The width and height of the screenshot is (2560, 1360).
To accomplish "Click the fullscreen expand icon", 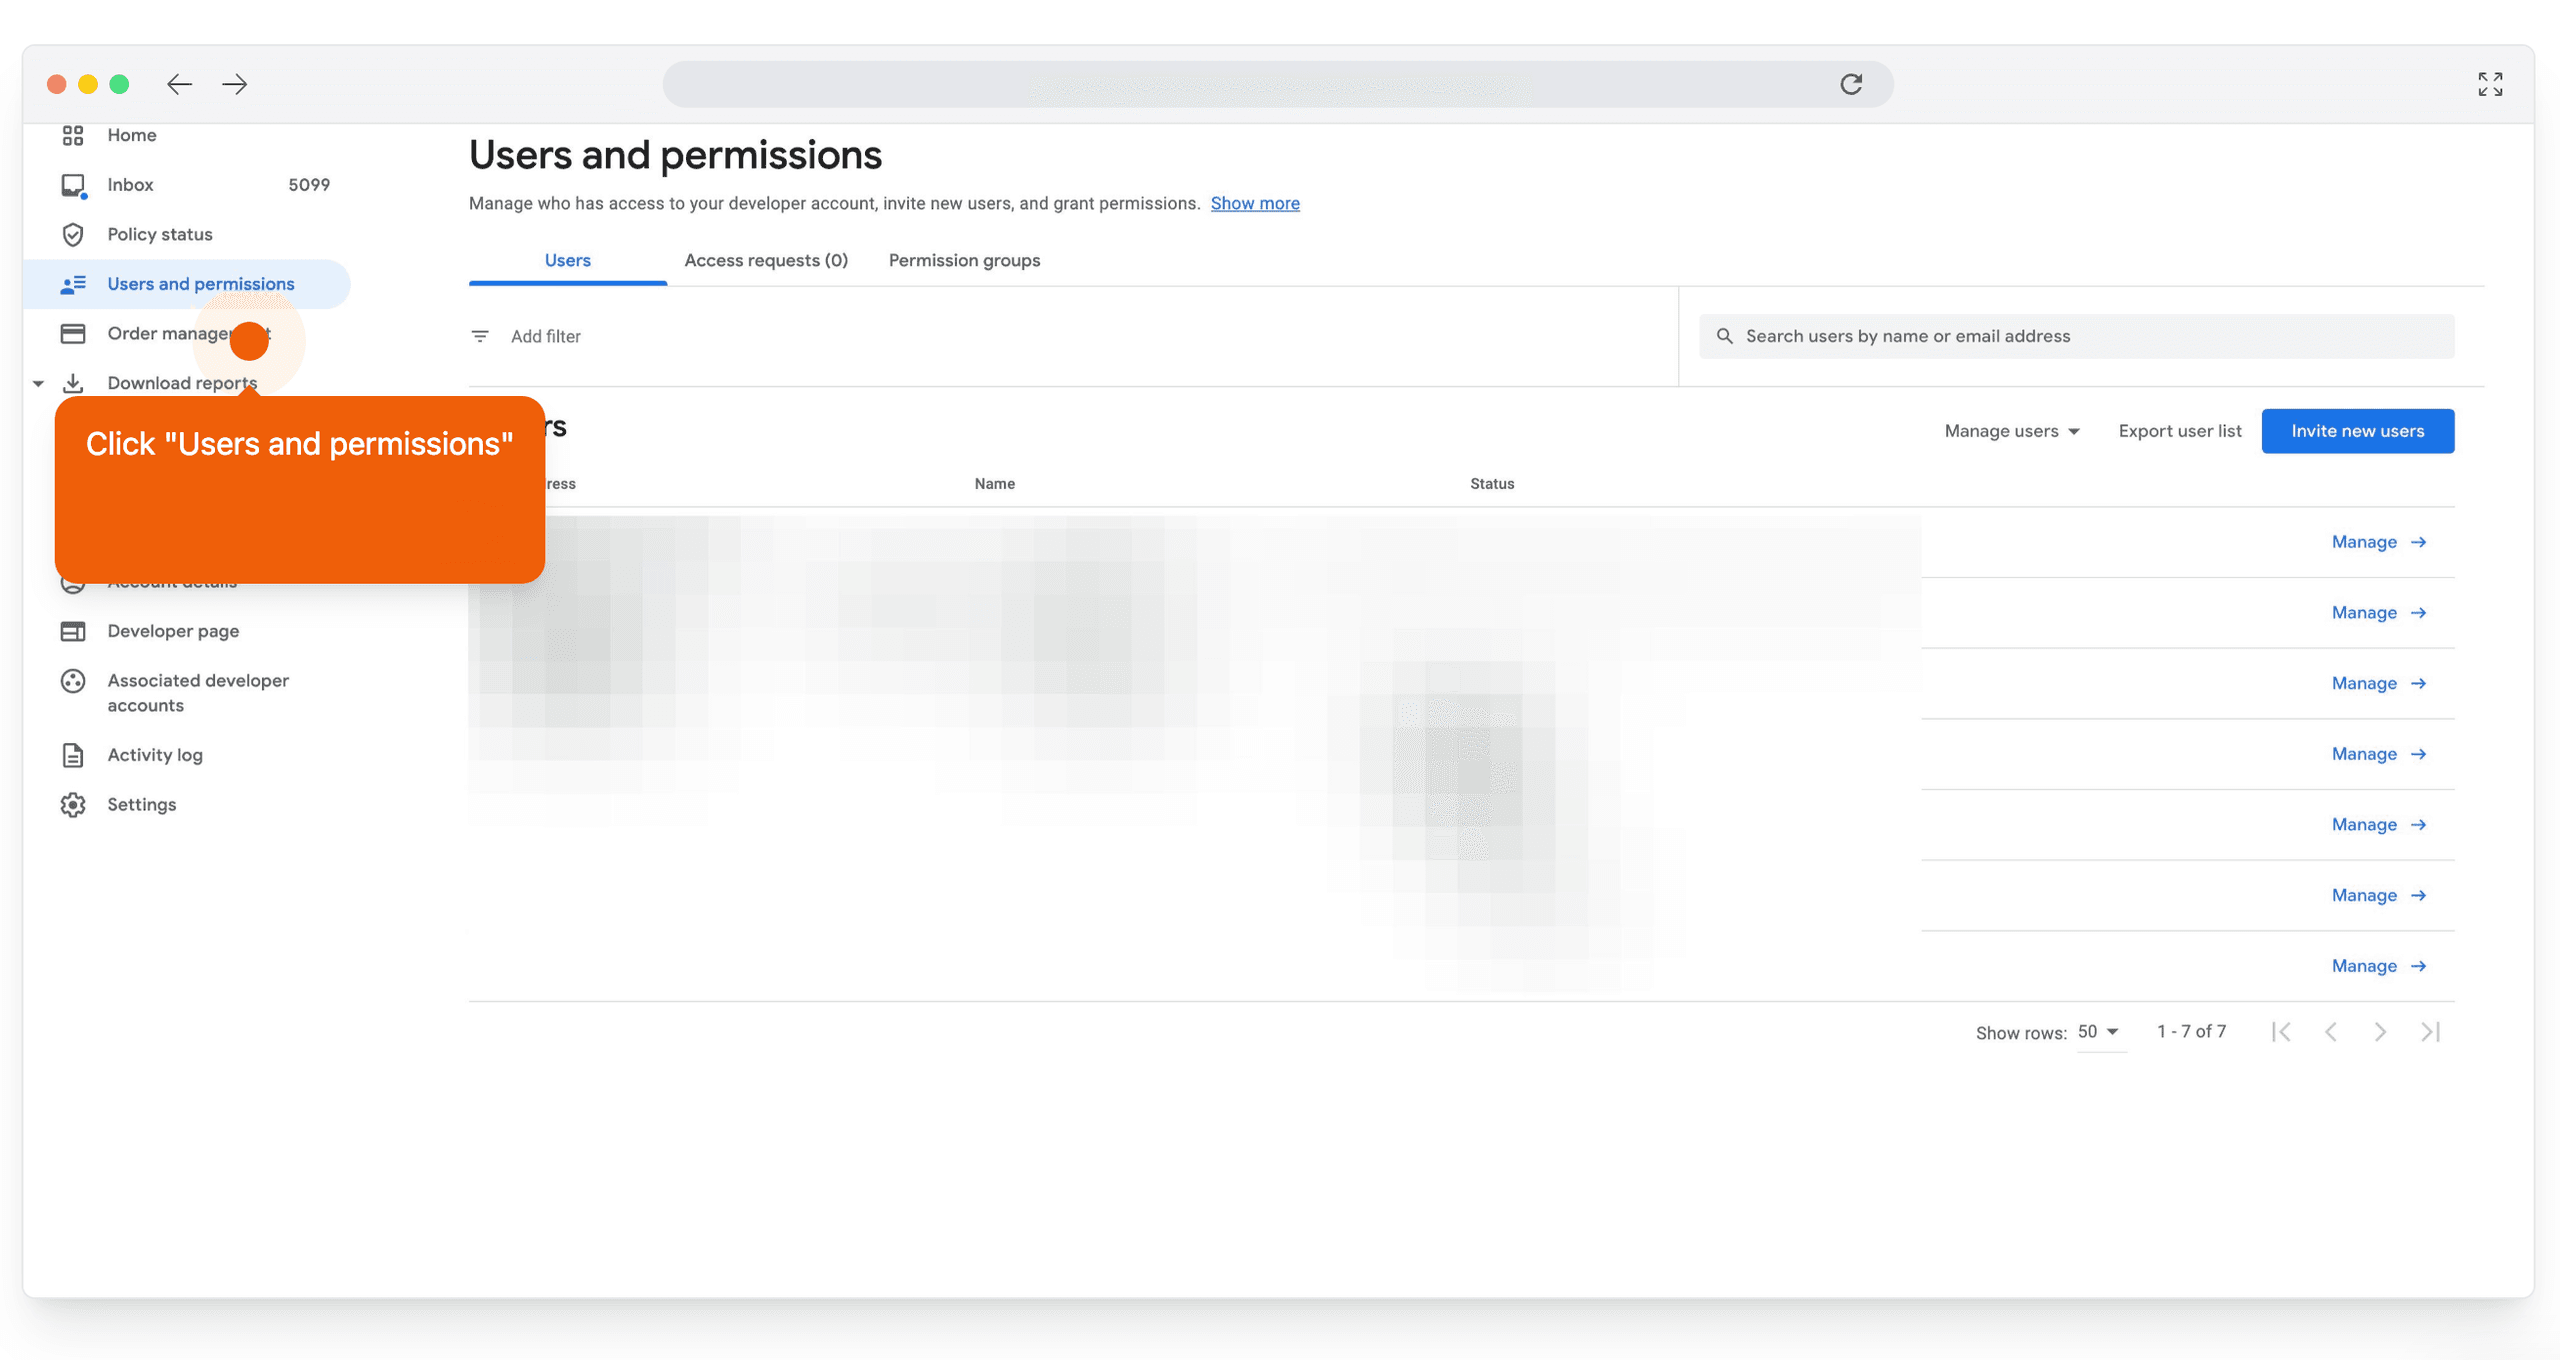I will (x=2490, y=84).
